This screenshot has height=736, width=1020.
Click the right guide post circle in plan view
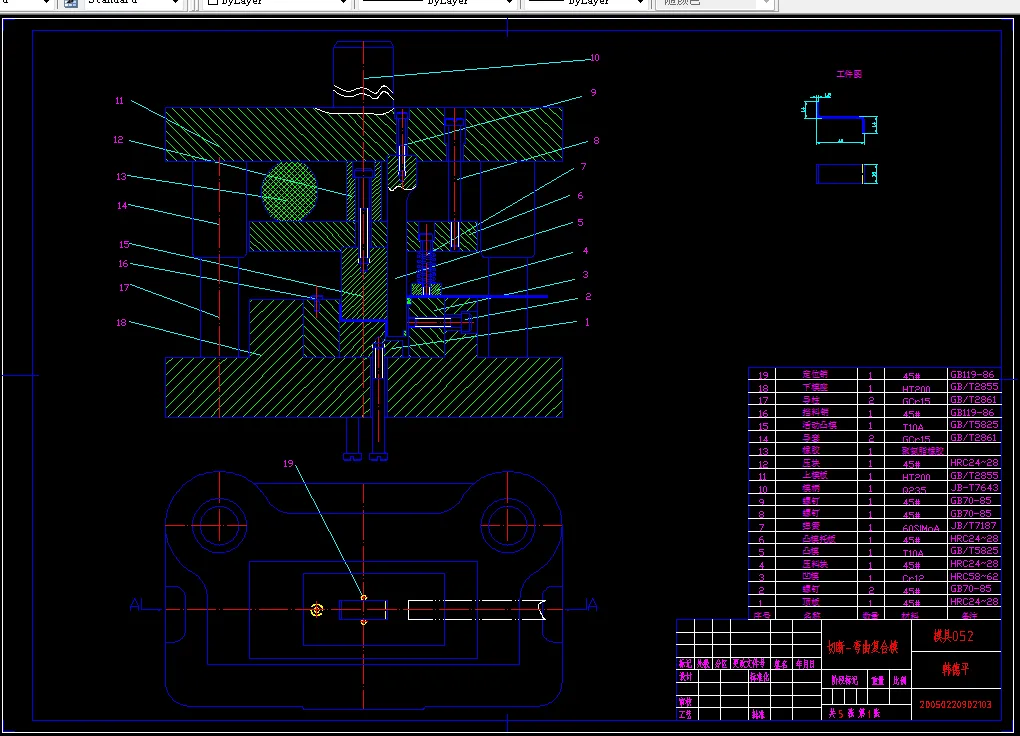[x=507, y=525]
